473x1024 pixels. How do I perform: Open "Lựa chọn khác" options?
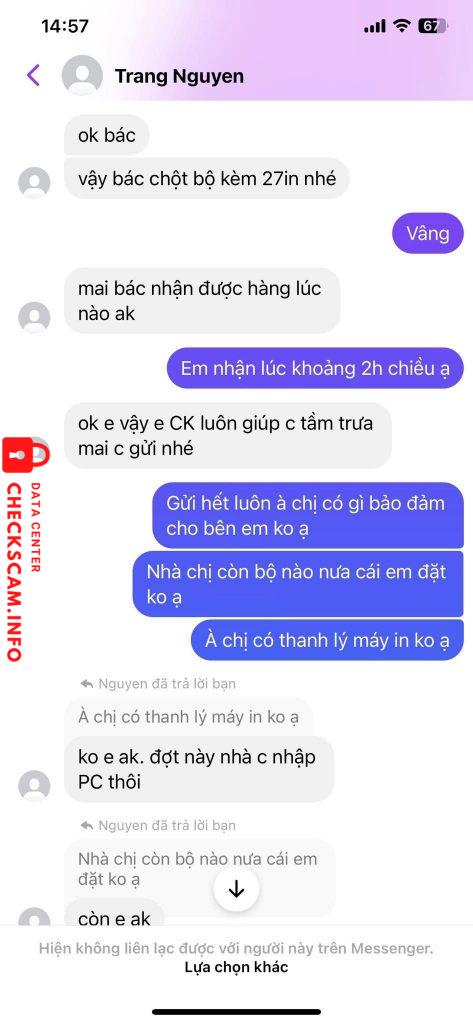(x=236, y=967)
